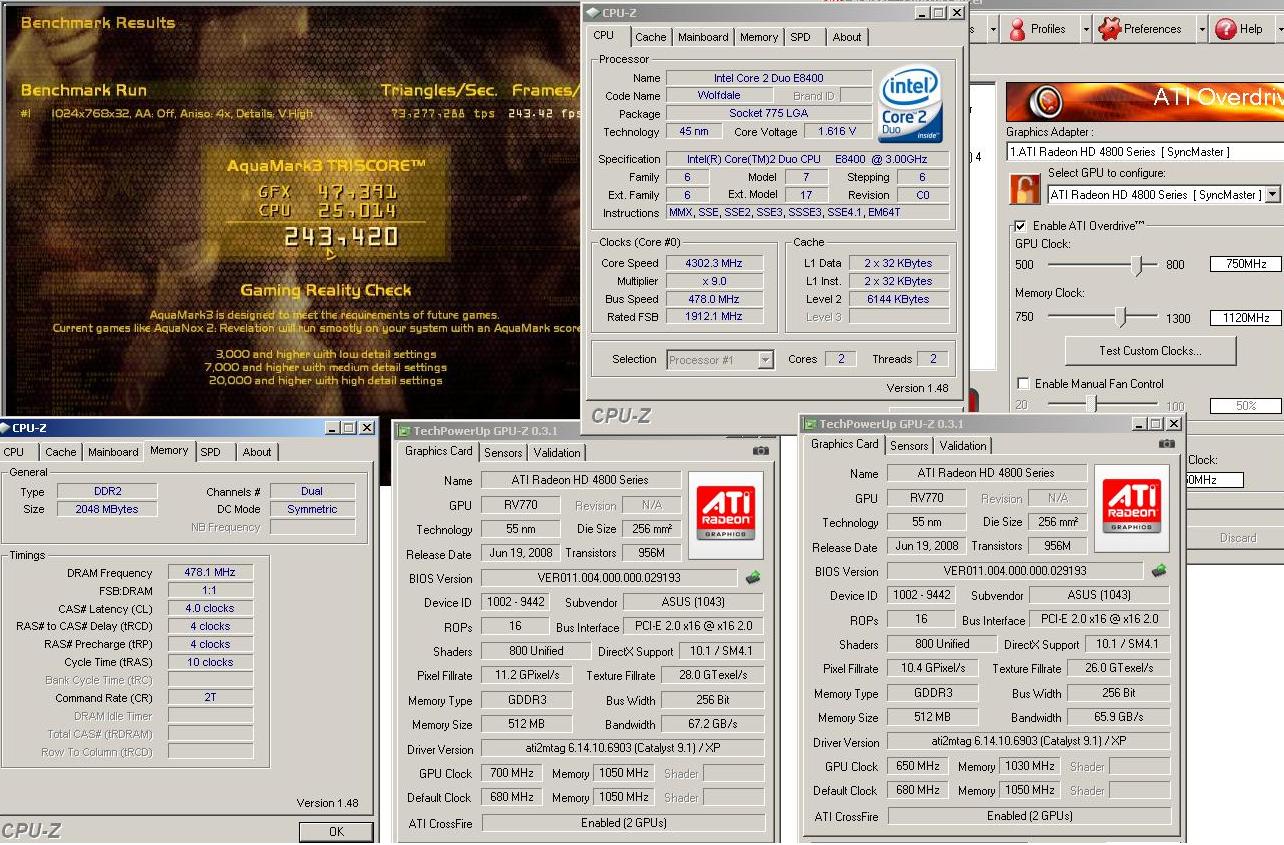
Task: Click camera screenshot icon in 700 MHz GPU-Z window
Action: [x=761, y=452]
